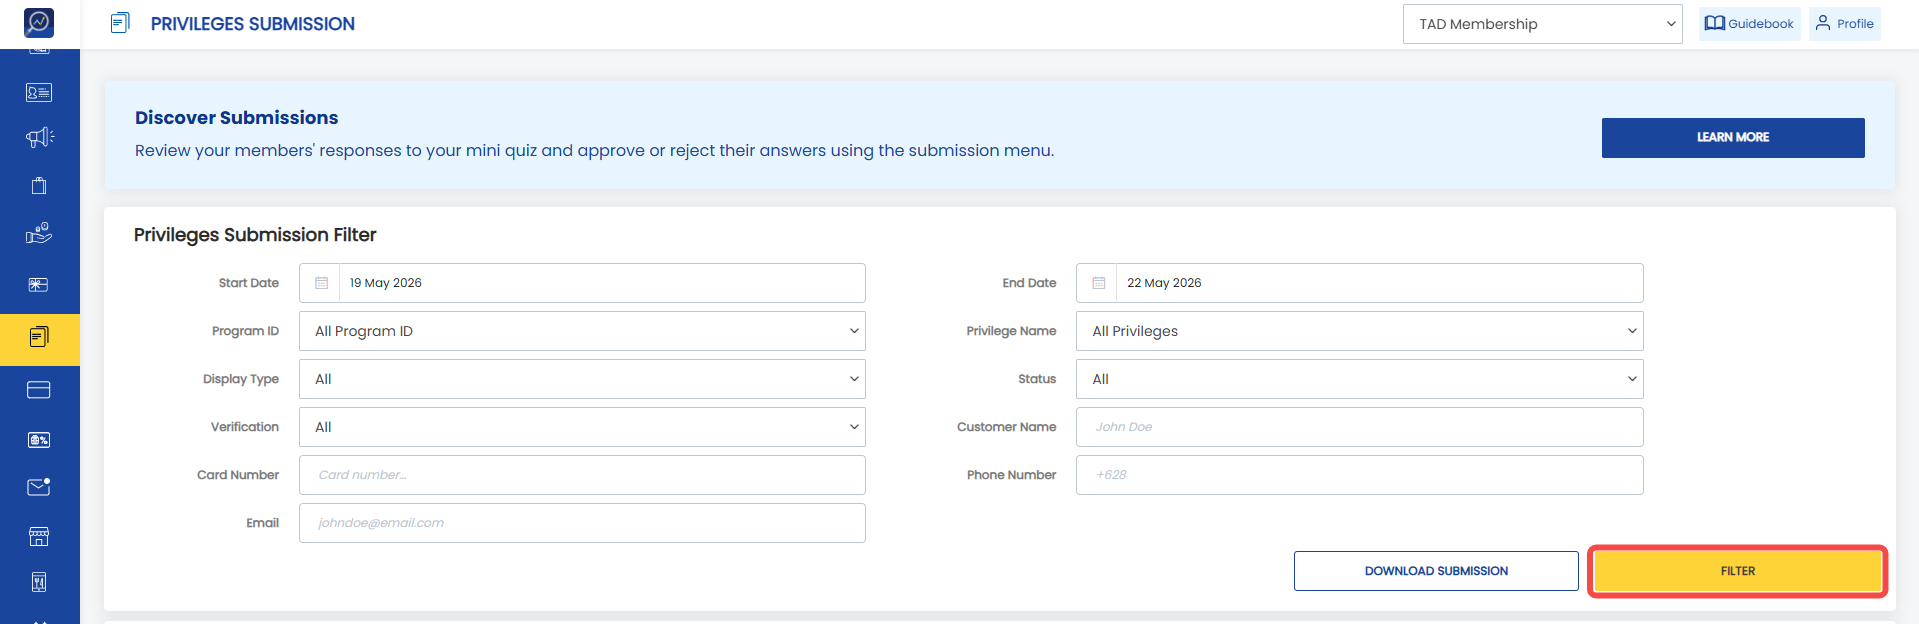Click the Discover Submissions heading

pyautogui.click(x=236, y=118)
